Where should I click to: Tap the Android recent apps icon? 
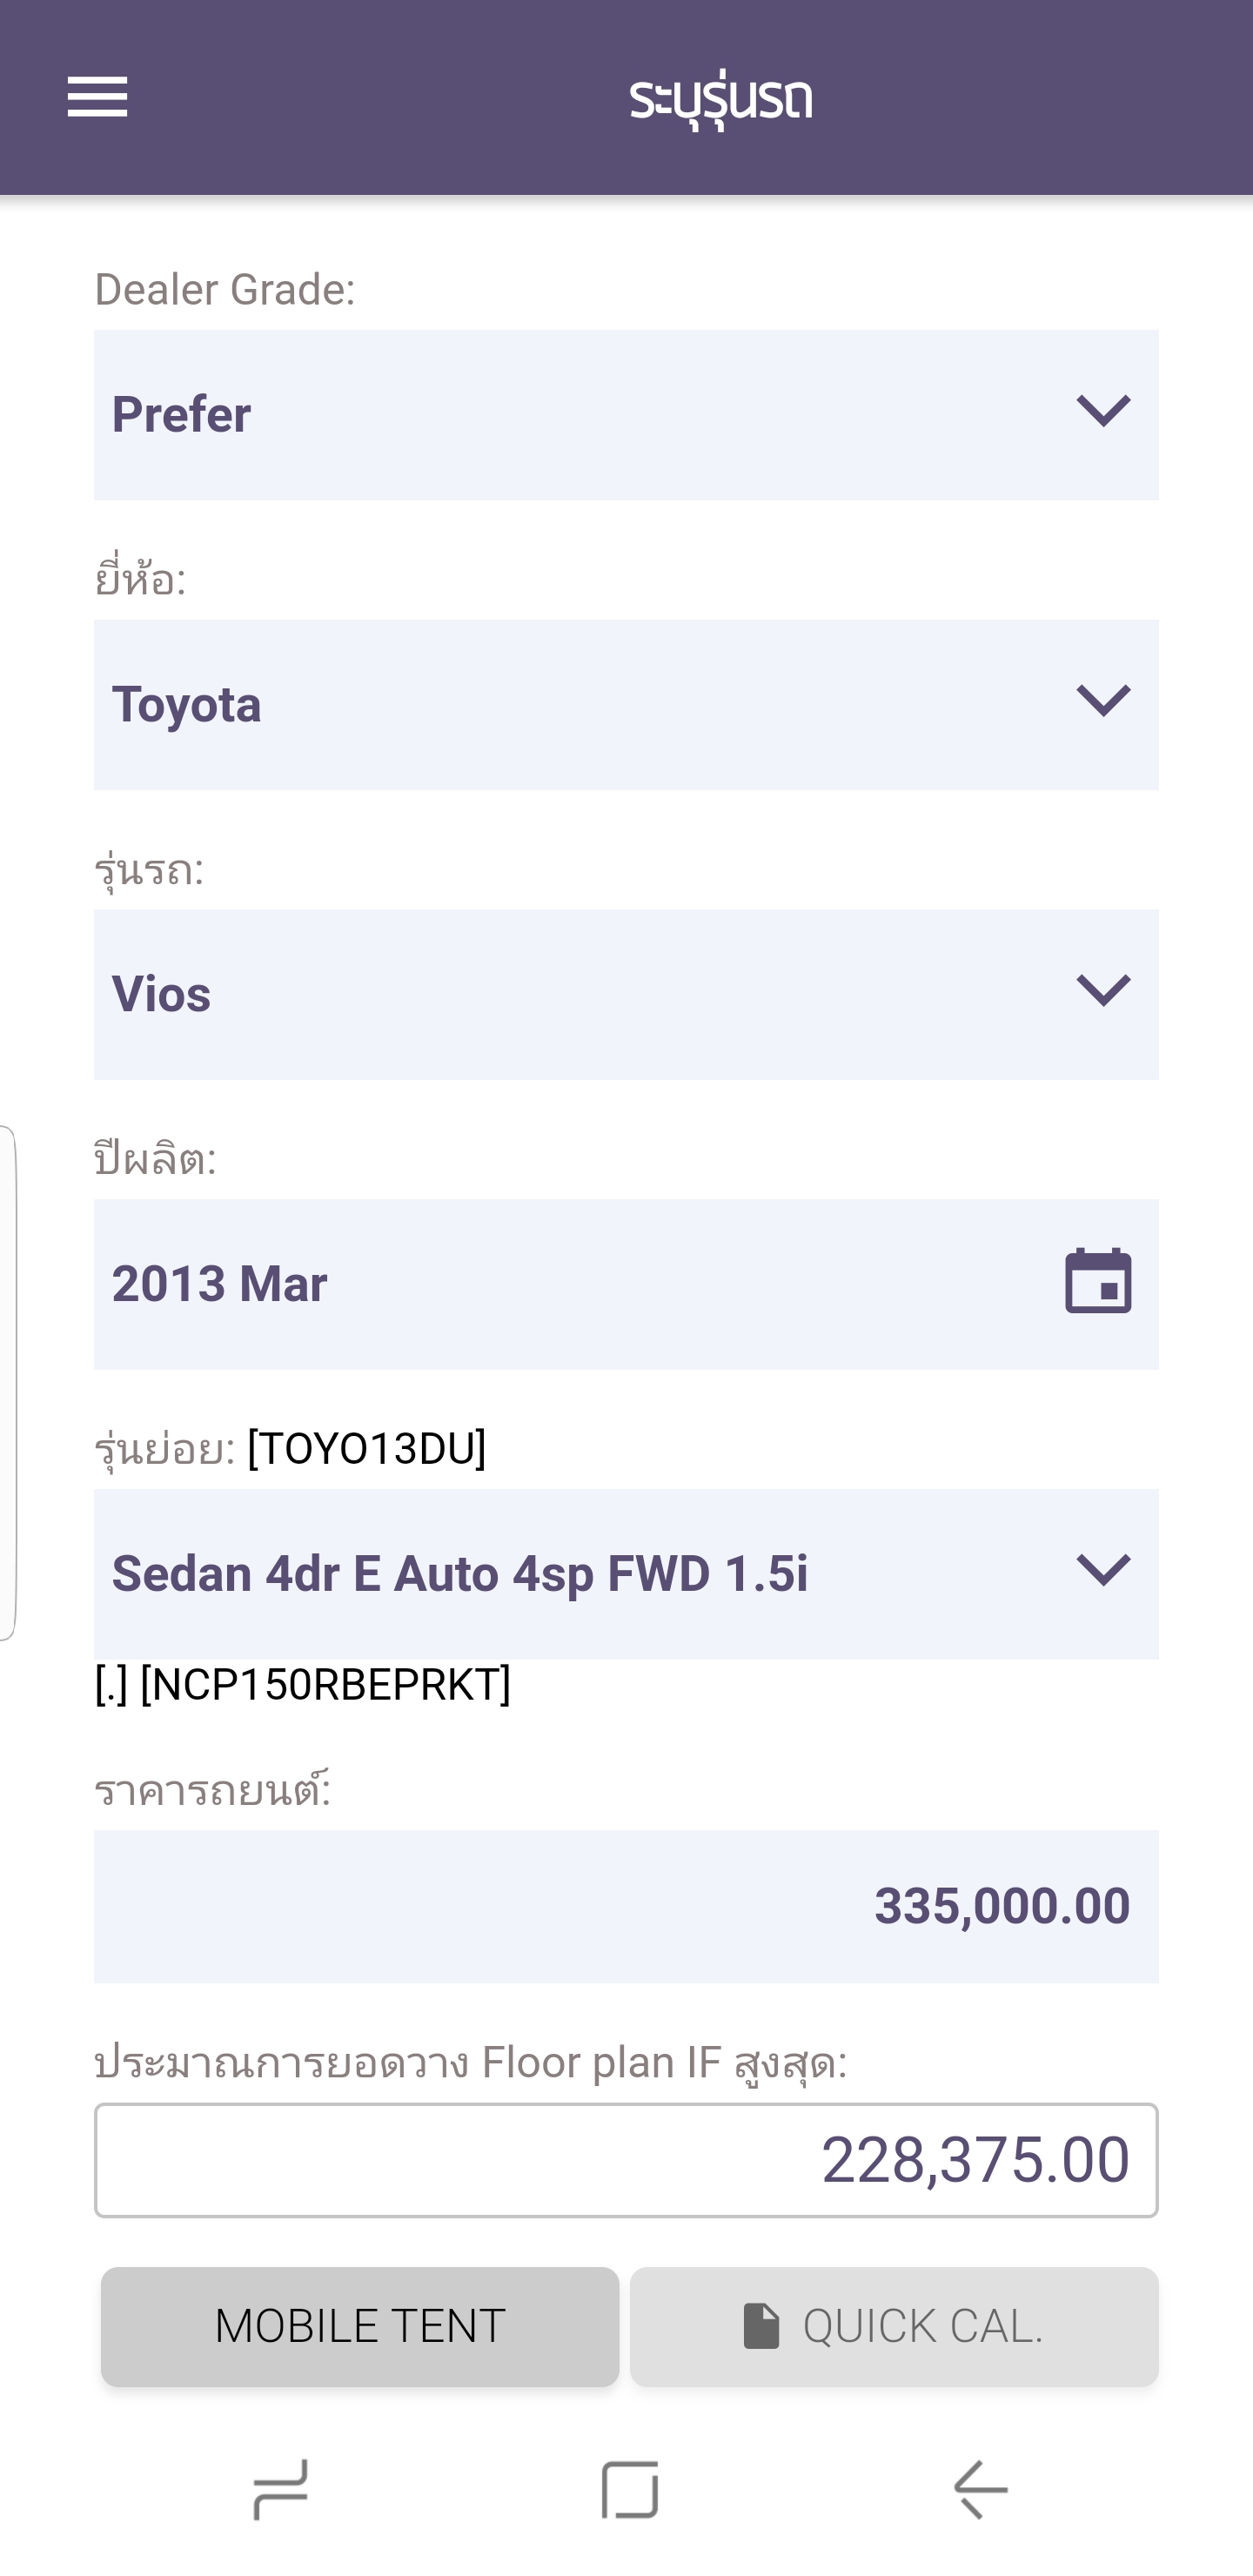(281, 2488)
